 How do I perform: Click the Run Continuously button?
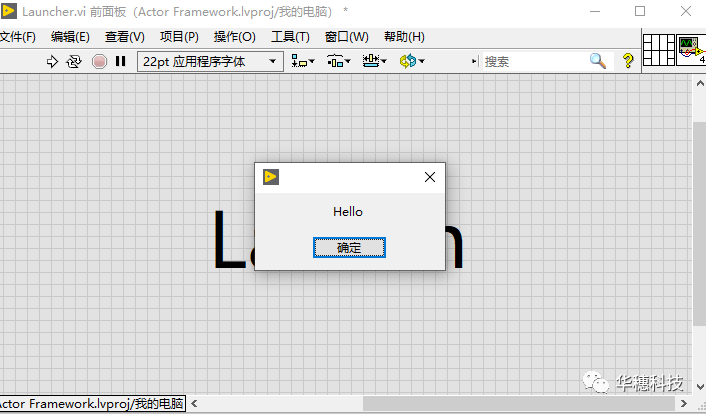click(74, 61)
